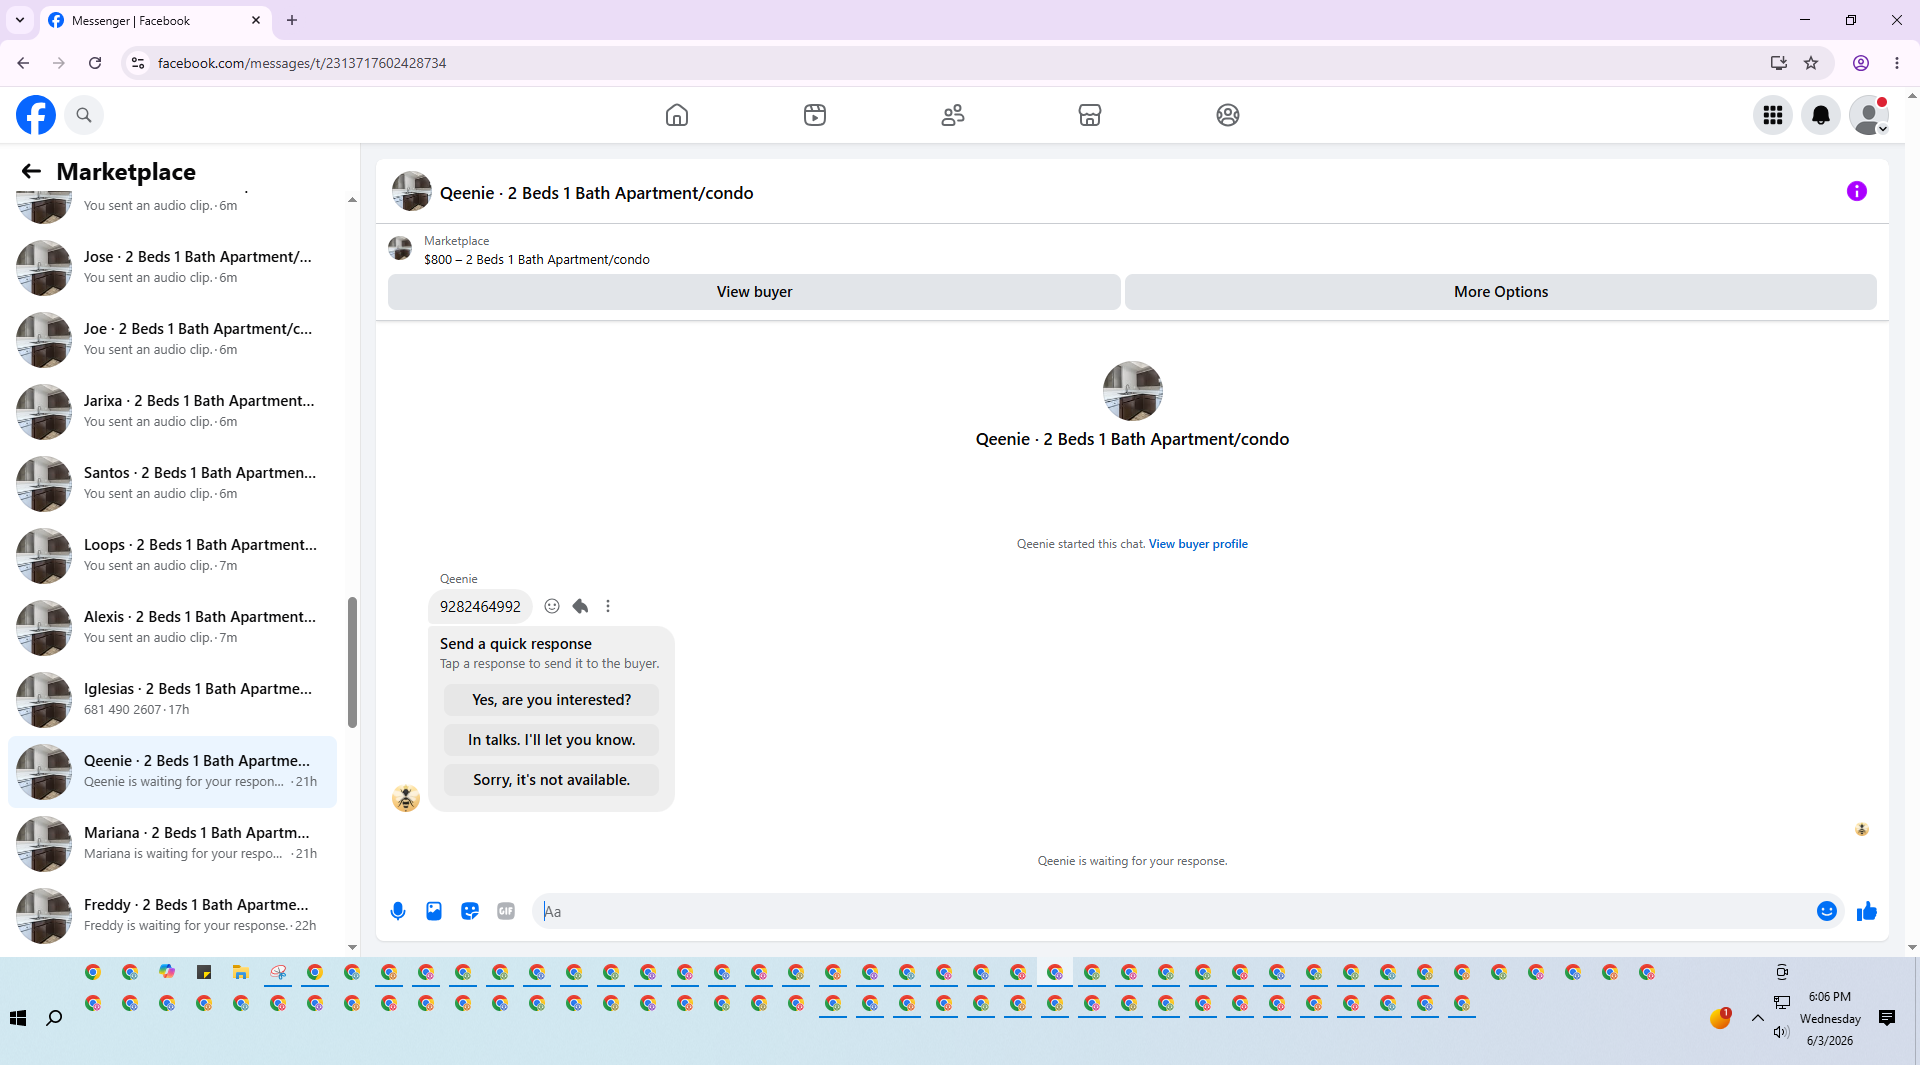Open the Chrome menu
The image size is (1920, 1065).
point(1897,63)
